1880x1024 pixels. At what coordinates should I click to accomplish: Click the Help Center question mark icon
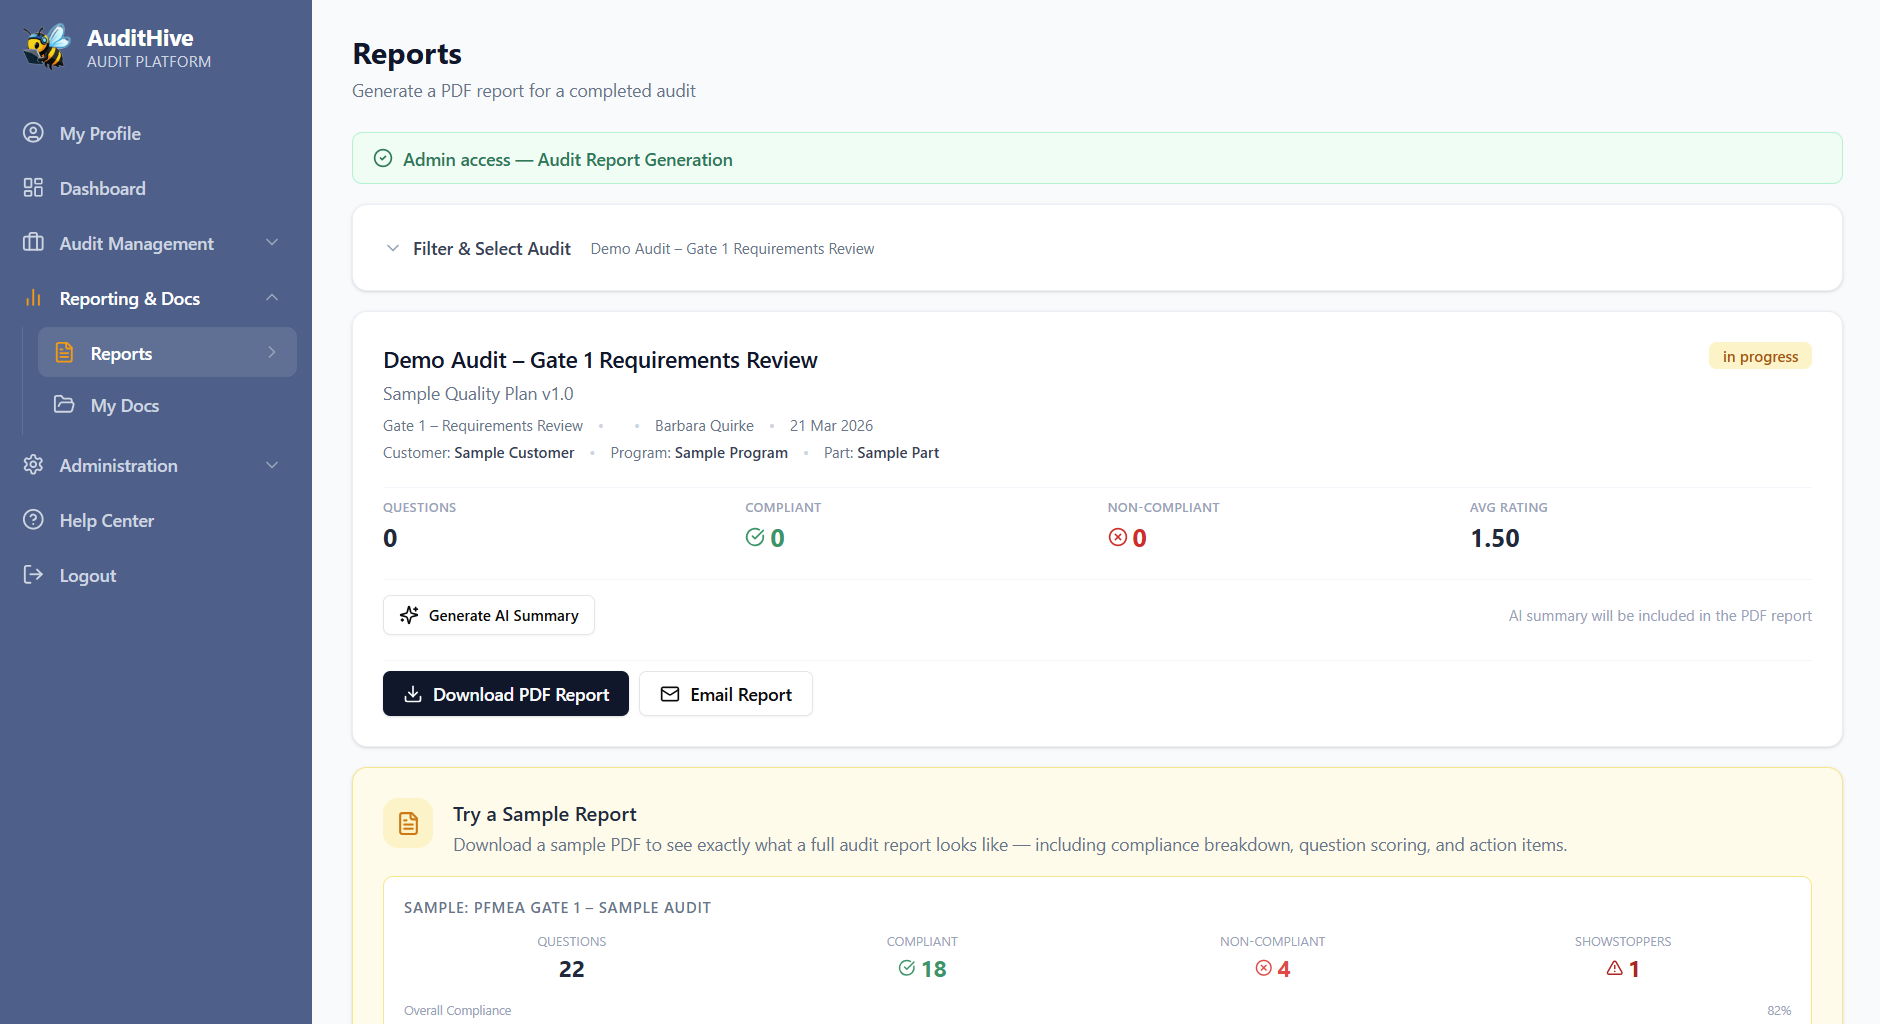33,520
